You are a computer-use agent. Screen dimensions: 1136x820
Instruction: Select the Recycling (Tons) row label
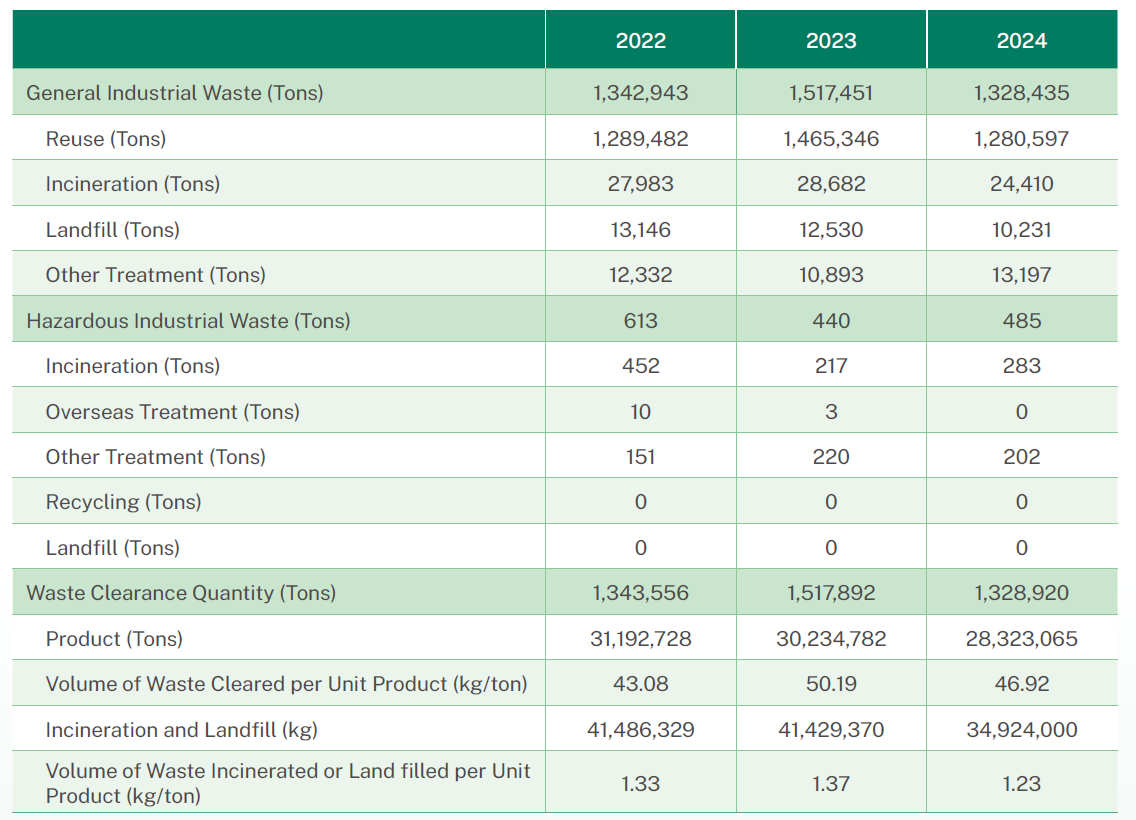[123, 502]
